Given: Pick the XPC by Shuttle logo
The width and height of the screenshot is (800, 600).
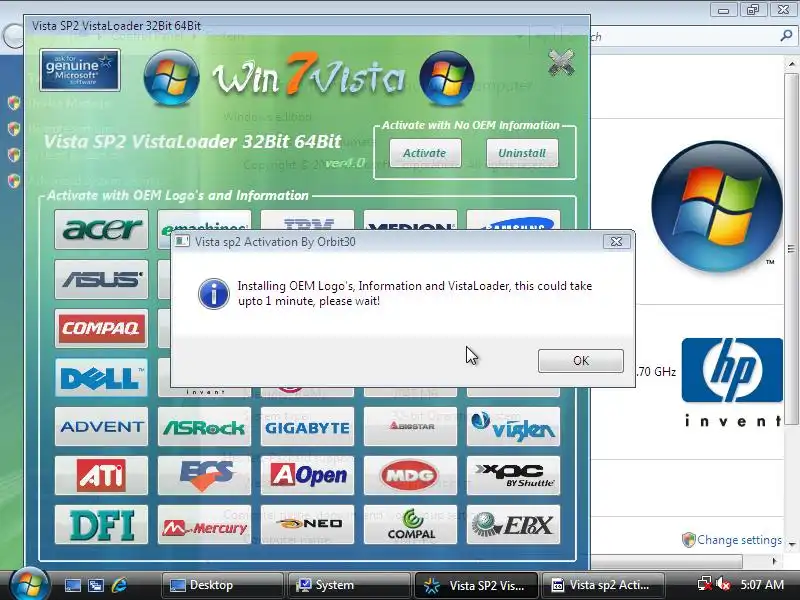Looking at the screenshot, I should pyautogui.click(x=513, y=476).
